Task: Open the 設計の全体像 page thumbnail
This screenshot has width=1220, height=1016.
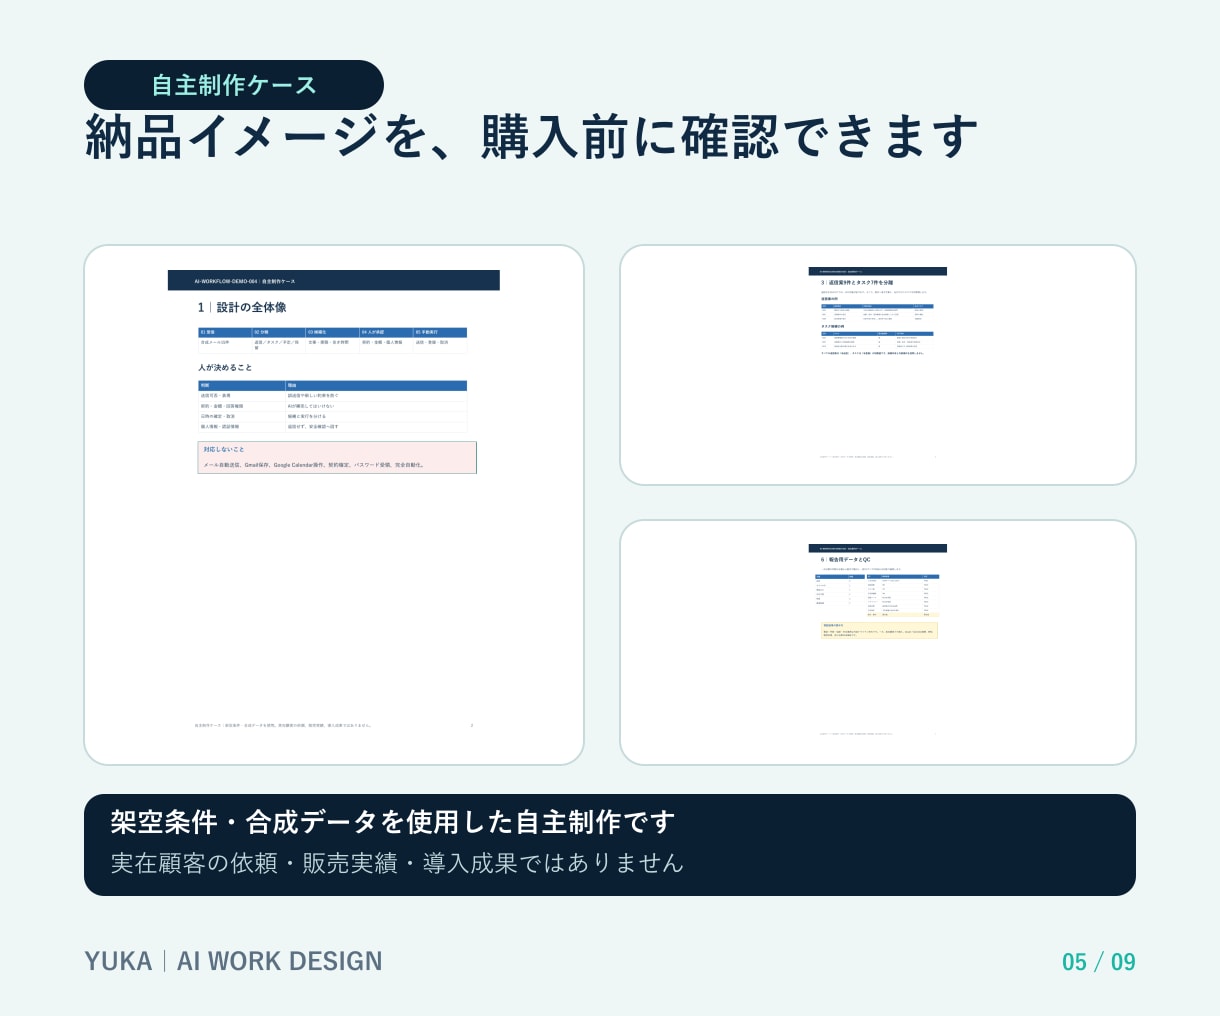Action: click(334, 505)
